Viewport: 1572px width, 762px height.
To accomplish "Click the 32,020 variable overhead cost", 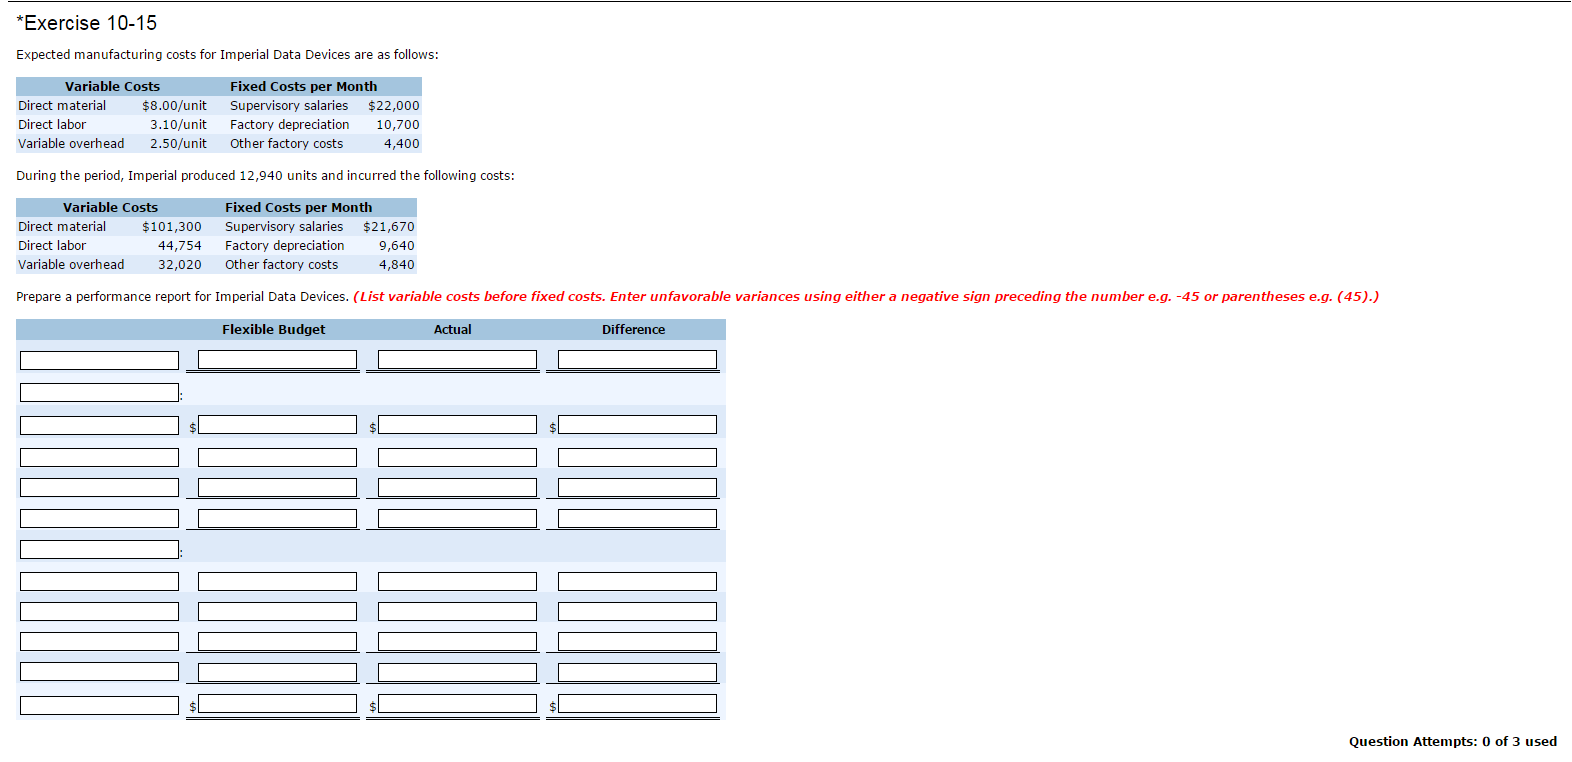I will [179, 264].
